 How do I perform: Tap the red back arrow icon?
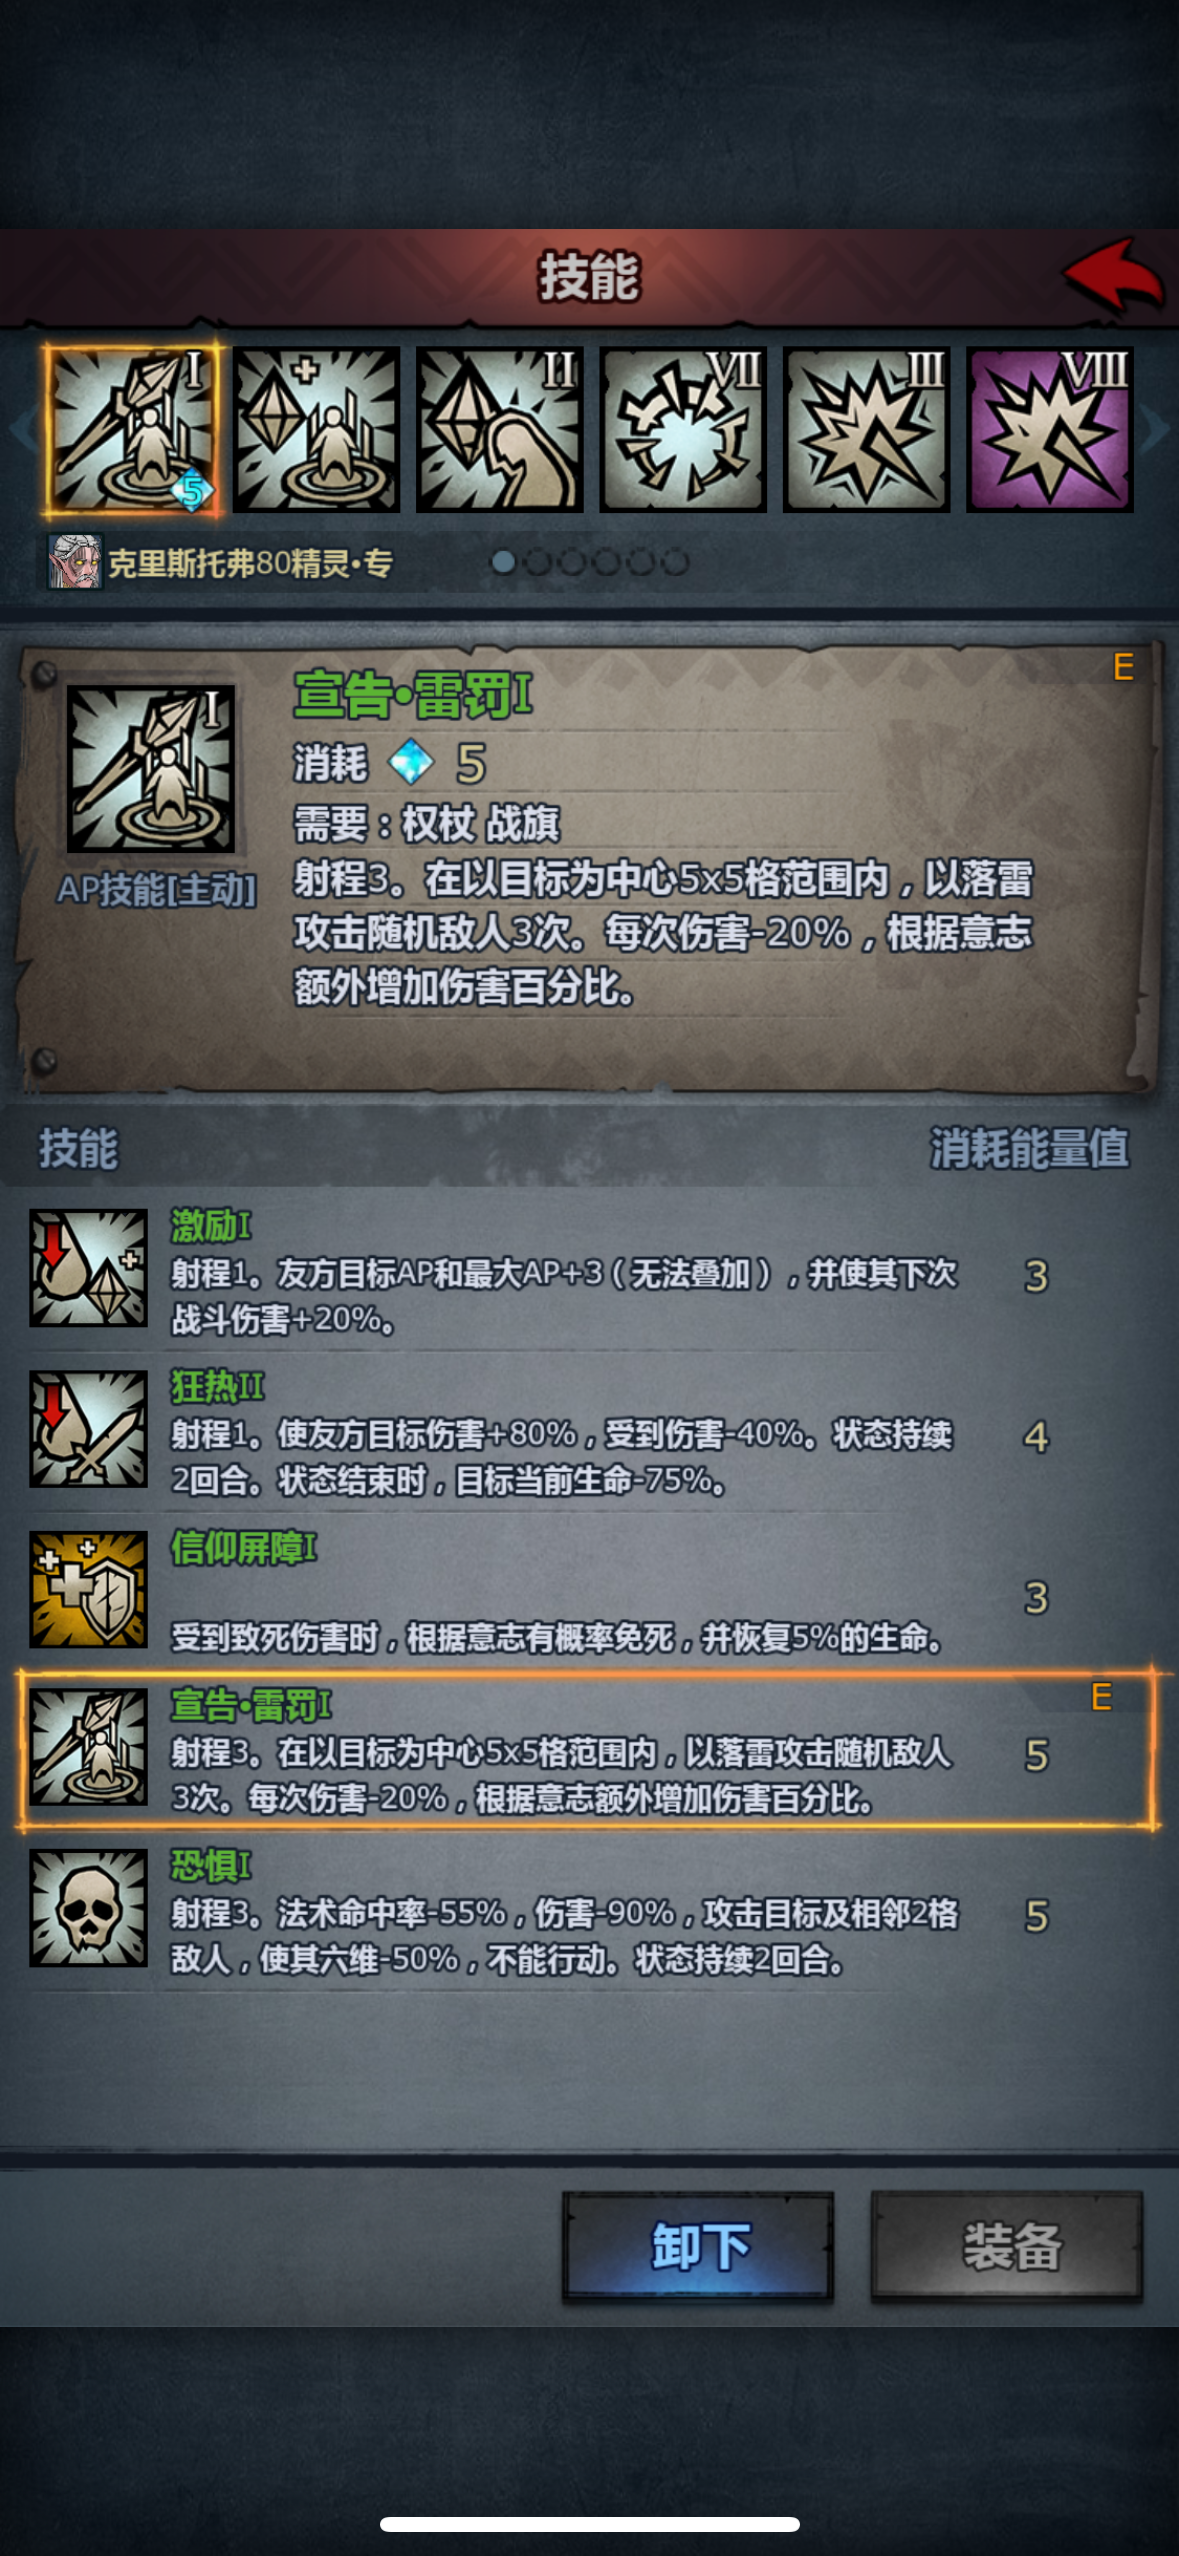pos(1112,276)
